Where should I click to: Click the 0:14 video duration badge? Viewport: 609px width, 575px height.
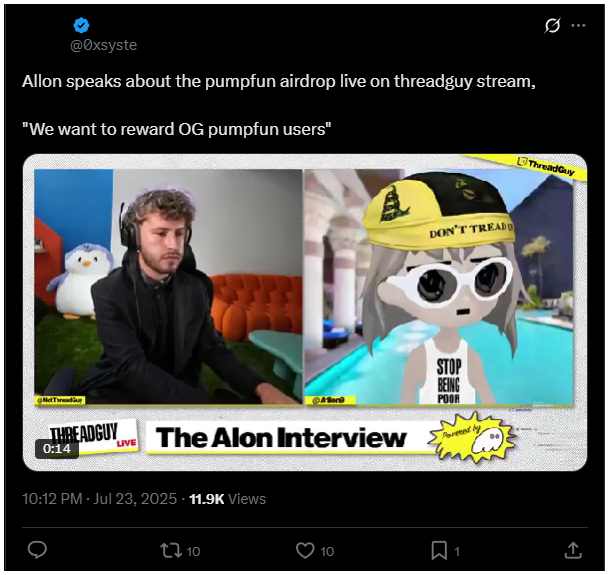(x=57, y=448)
